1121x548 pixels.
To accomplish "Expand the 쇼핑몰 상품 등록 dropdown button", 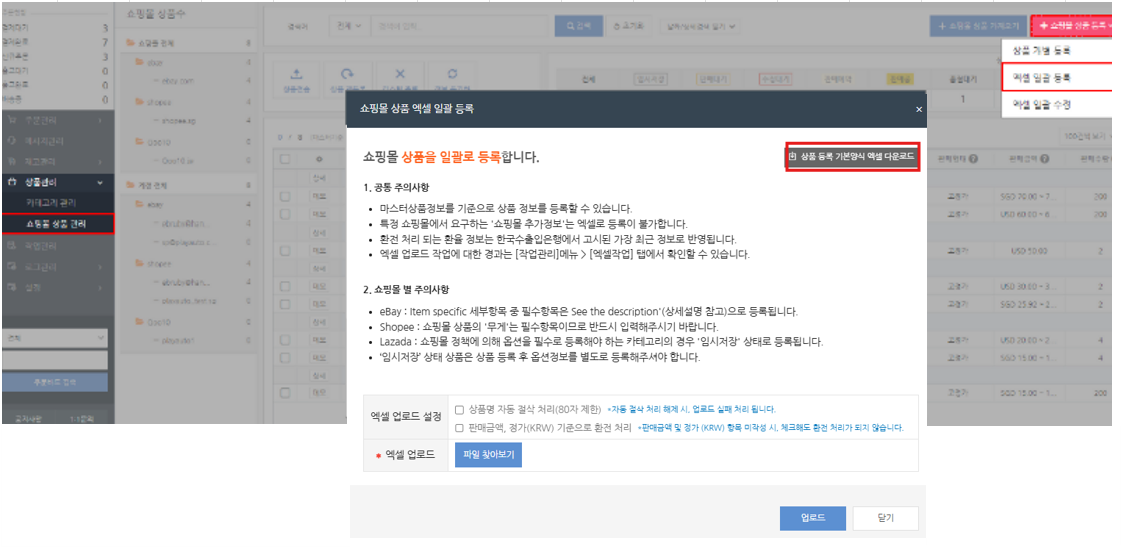I will [1074, 24].
